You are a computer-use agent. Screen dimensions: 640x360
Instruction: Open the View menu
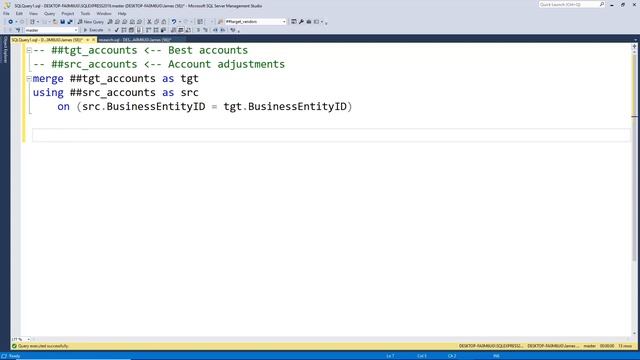[x=33, y=13]
